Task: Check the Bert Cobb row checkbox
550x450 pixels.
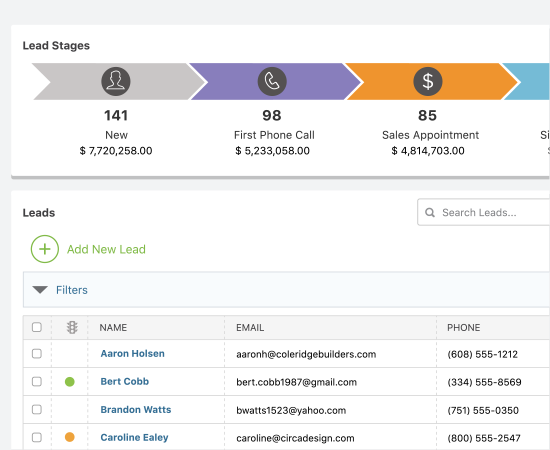Action: pos(37,382)
